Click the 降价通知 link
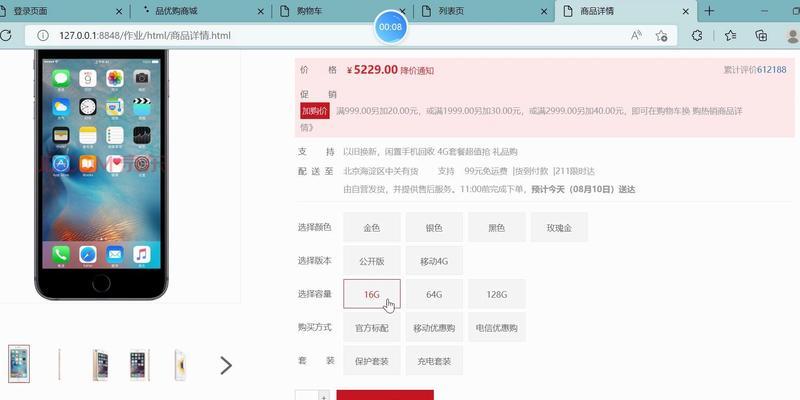Image resolution: width=800 pixels, height=400 pixels. 417,71
